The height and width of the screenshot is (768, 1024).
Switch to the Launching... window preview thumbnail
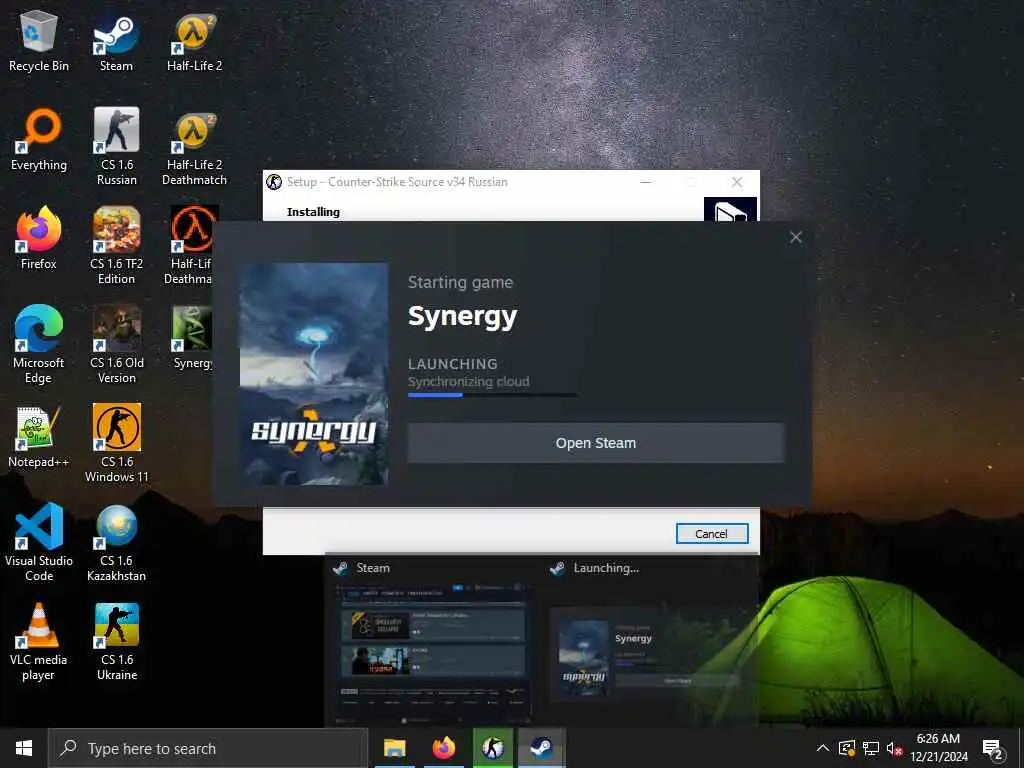pos(651,641)
